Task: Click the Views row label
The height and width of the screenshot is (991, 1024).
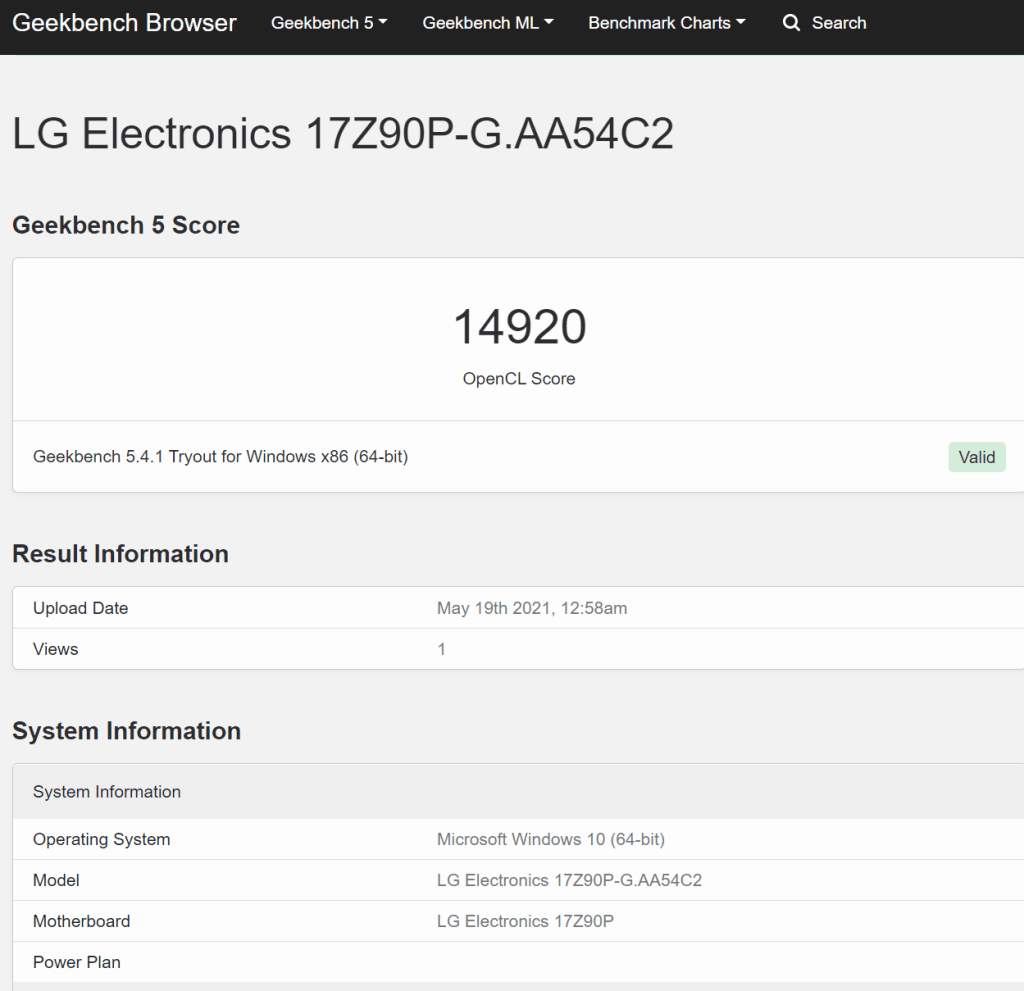Action: (x=55, y=649)
